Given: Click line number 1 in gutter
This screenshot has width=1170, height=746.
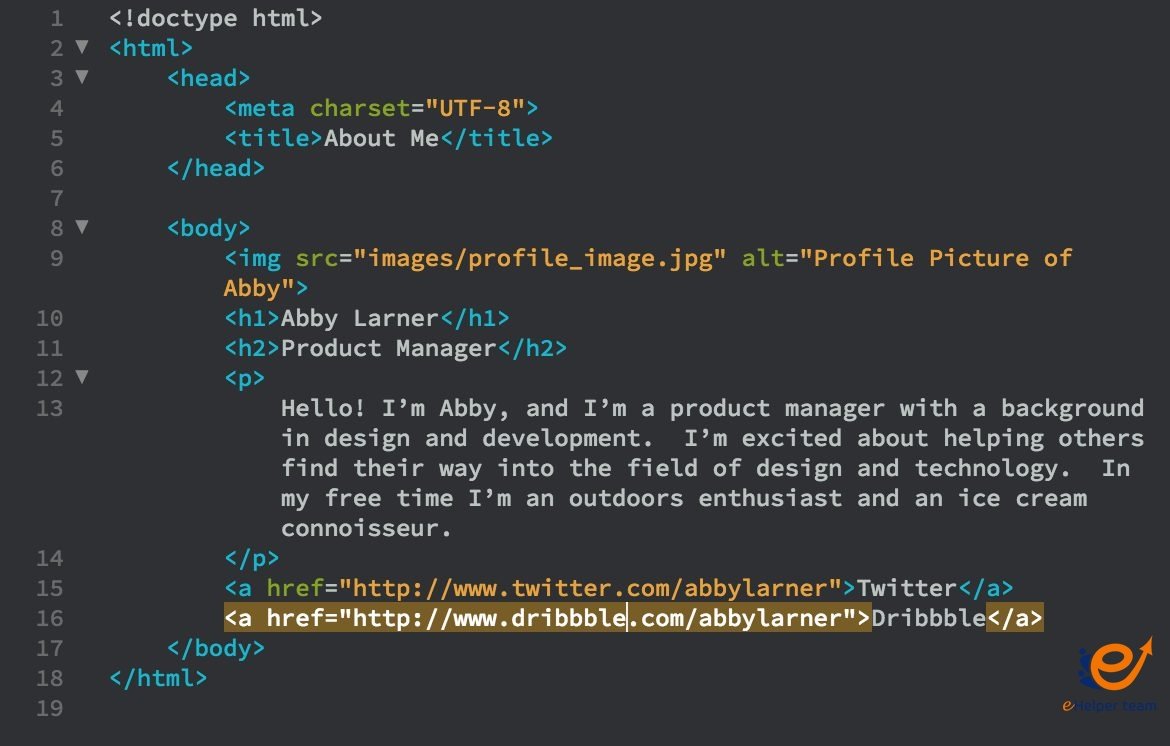Looking at the screenshot, I should [x=55, y=18].
